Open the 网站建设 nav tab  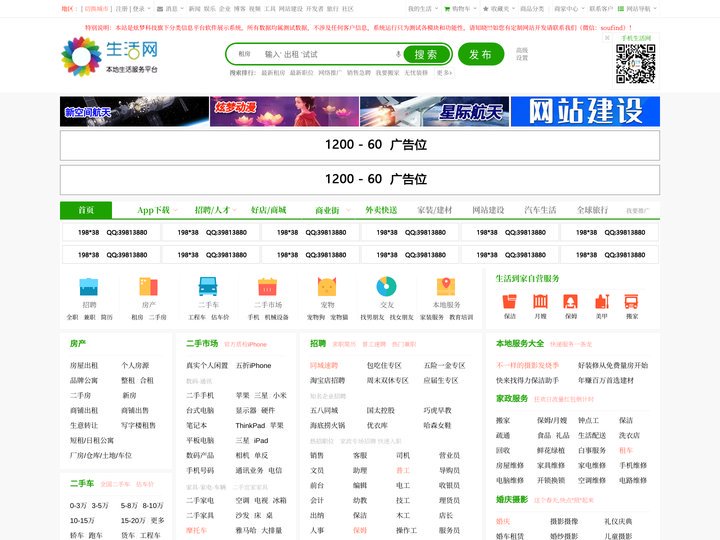pyautogui.click(x=488, y=210)
